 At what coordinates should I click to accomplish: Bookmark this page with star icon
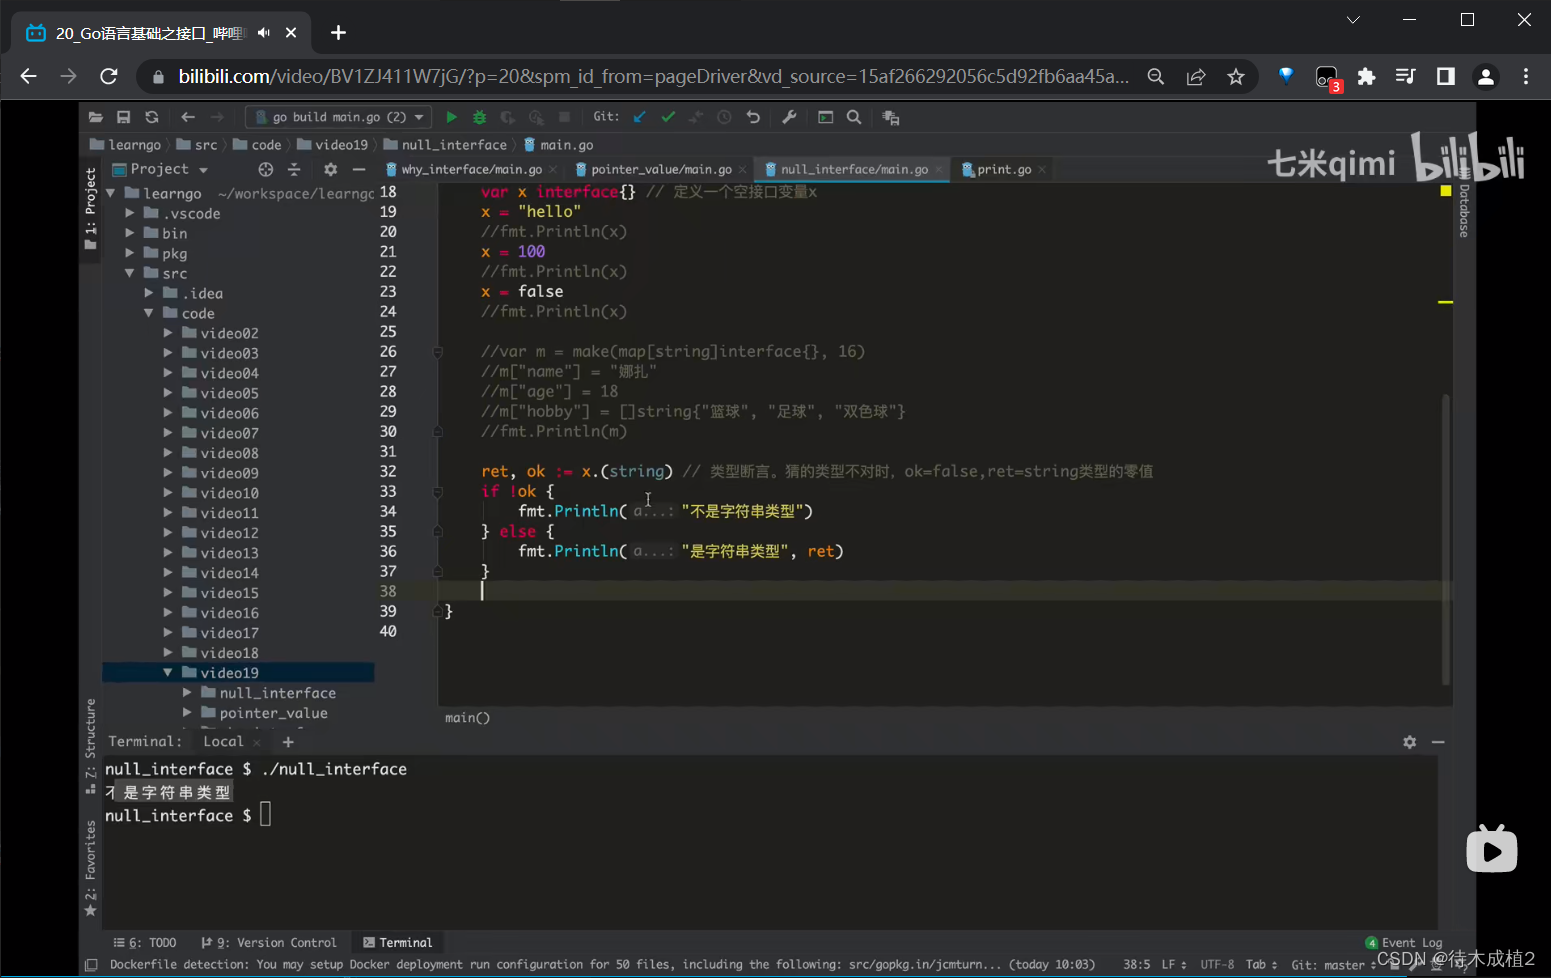pyautogui.click(x=1236, y=77)
